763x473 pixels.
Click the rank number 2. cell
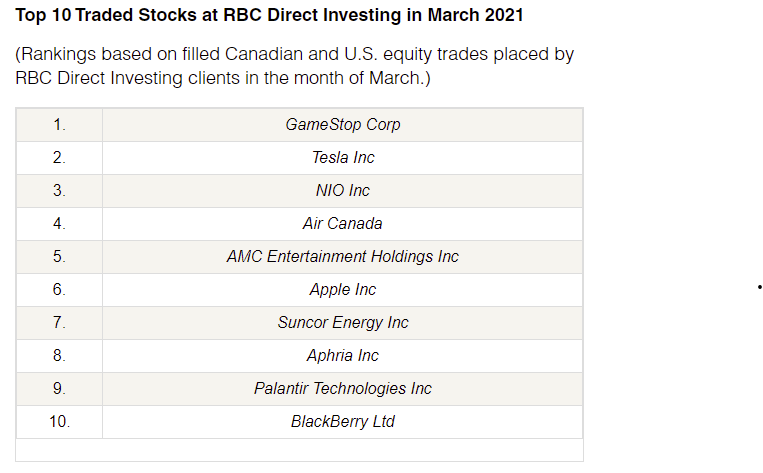pyautogui.click(x=59, y=158)
